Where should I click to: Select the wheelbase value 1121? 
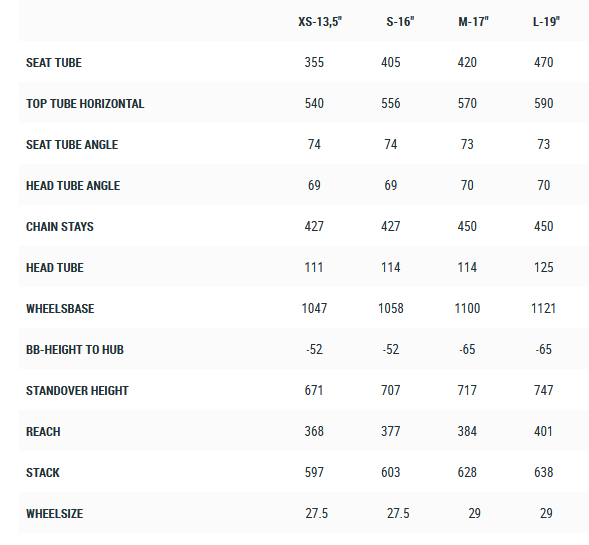point(543,308)
